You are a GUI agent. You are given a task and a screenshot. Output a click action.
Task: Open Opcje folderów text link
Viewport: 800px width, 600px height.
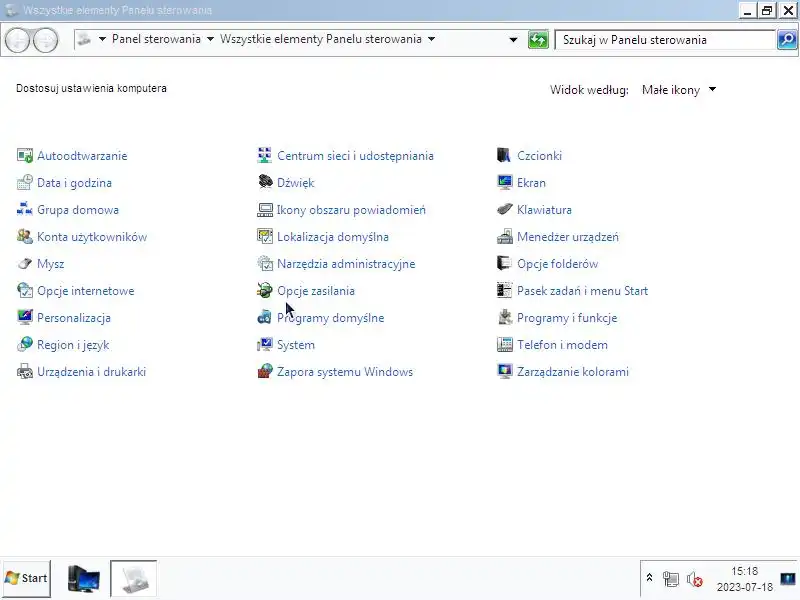pos(557,264)
